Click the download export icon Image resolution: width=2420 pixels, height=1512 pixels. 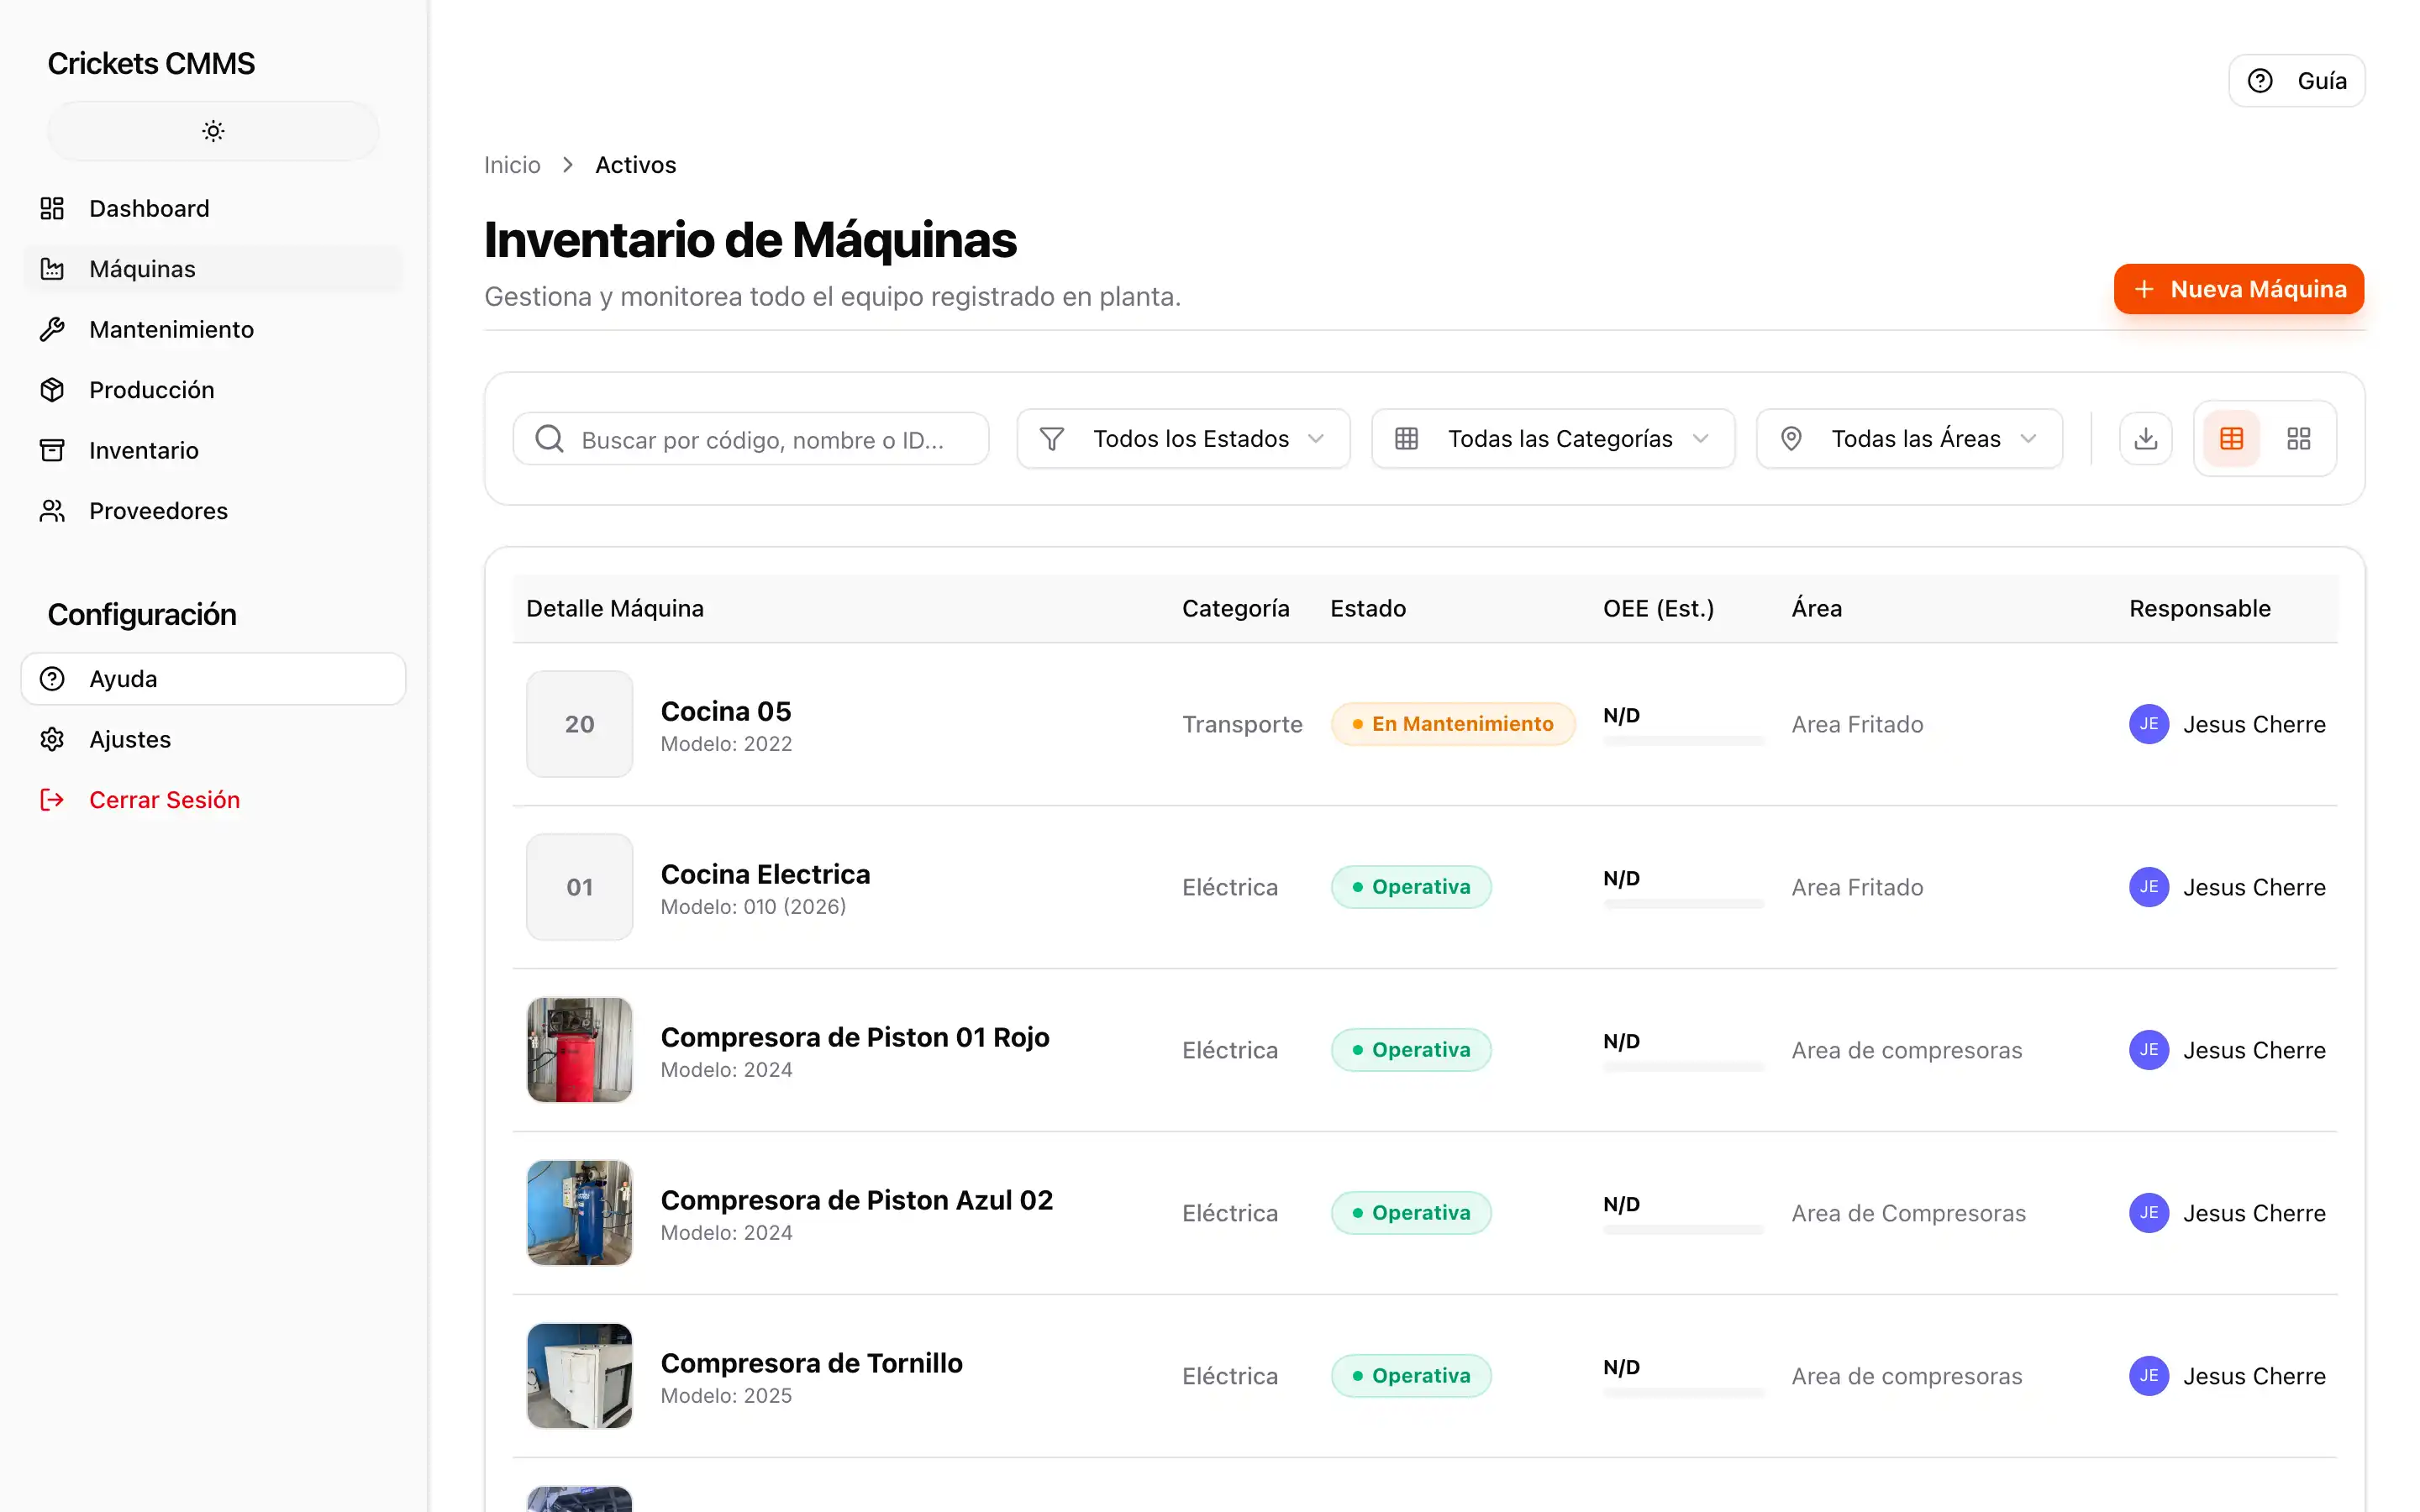2145,439
